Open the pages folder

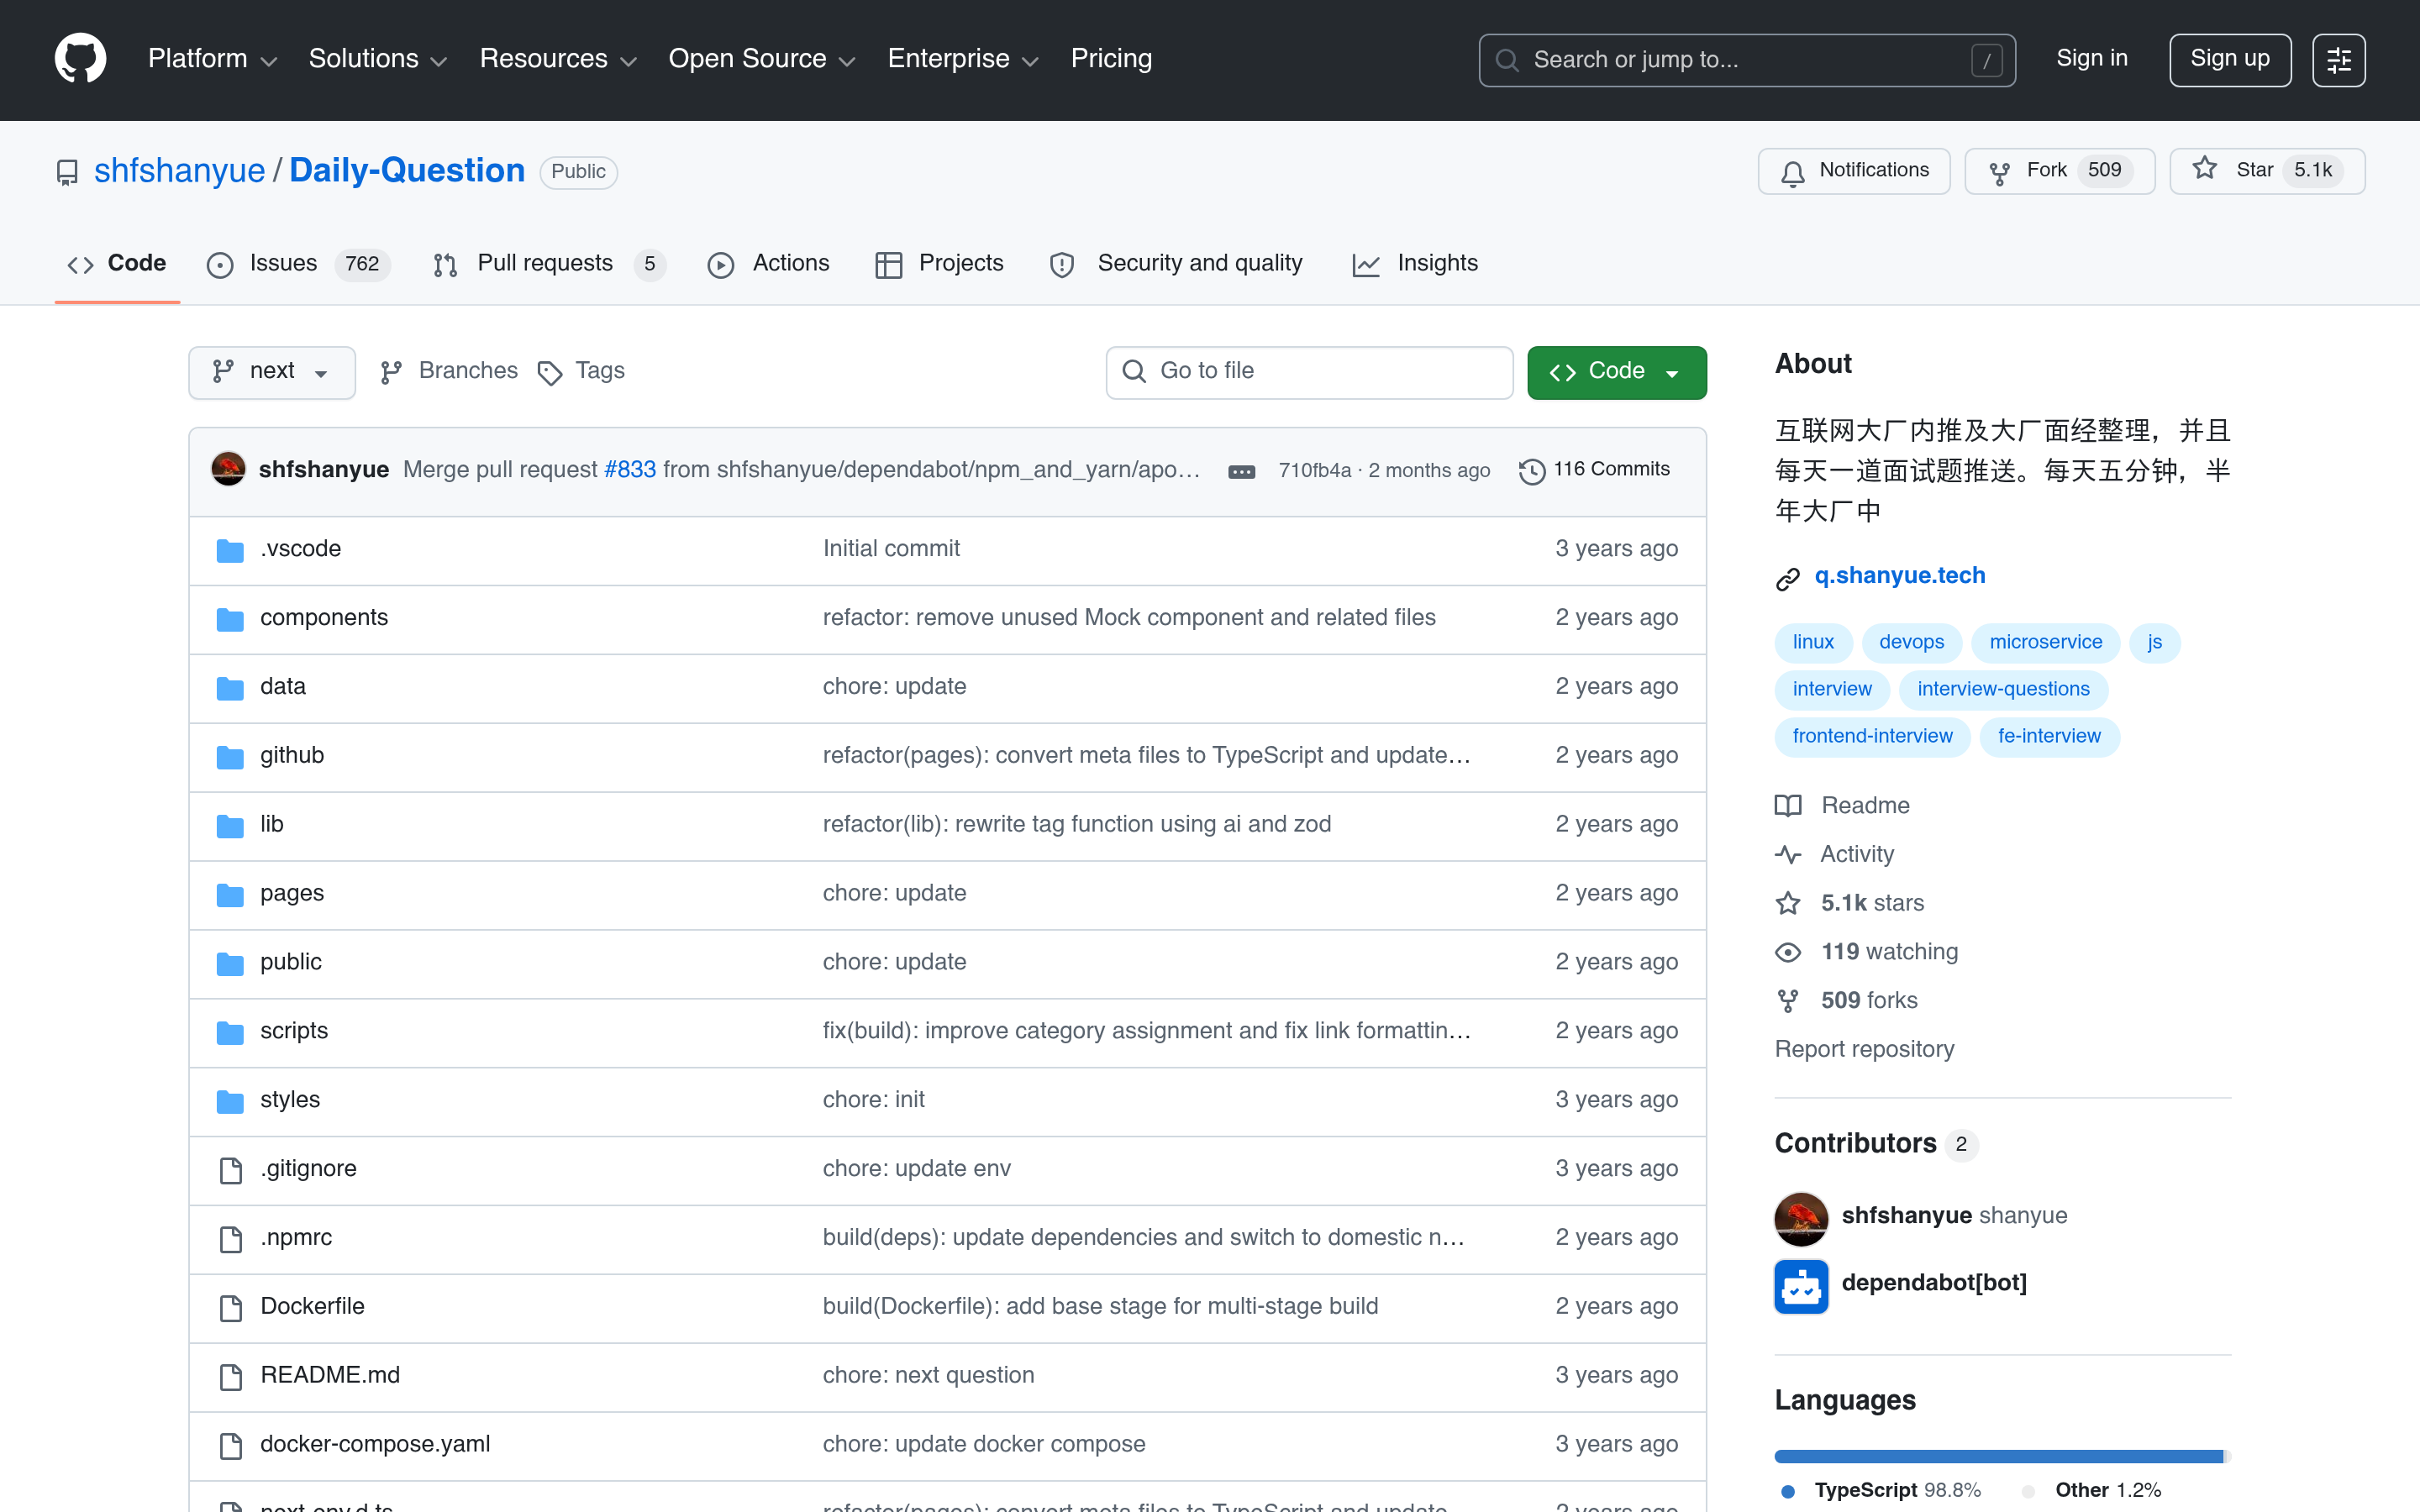point(292,894)
